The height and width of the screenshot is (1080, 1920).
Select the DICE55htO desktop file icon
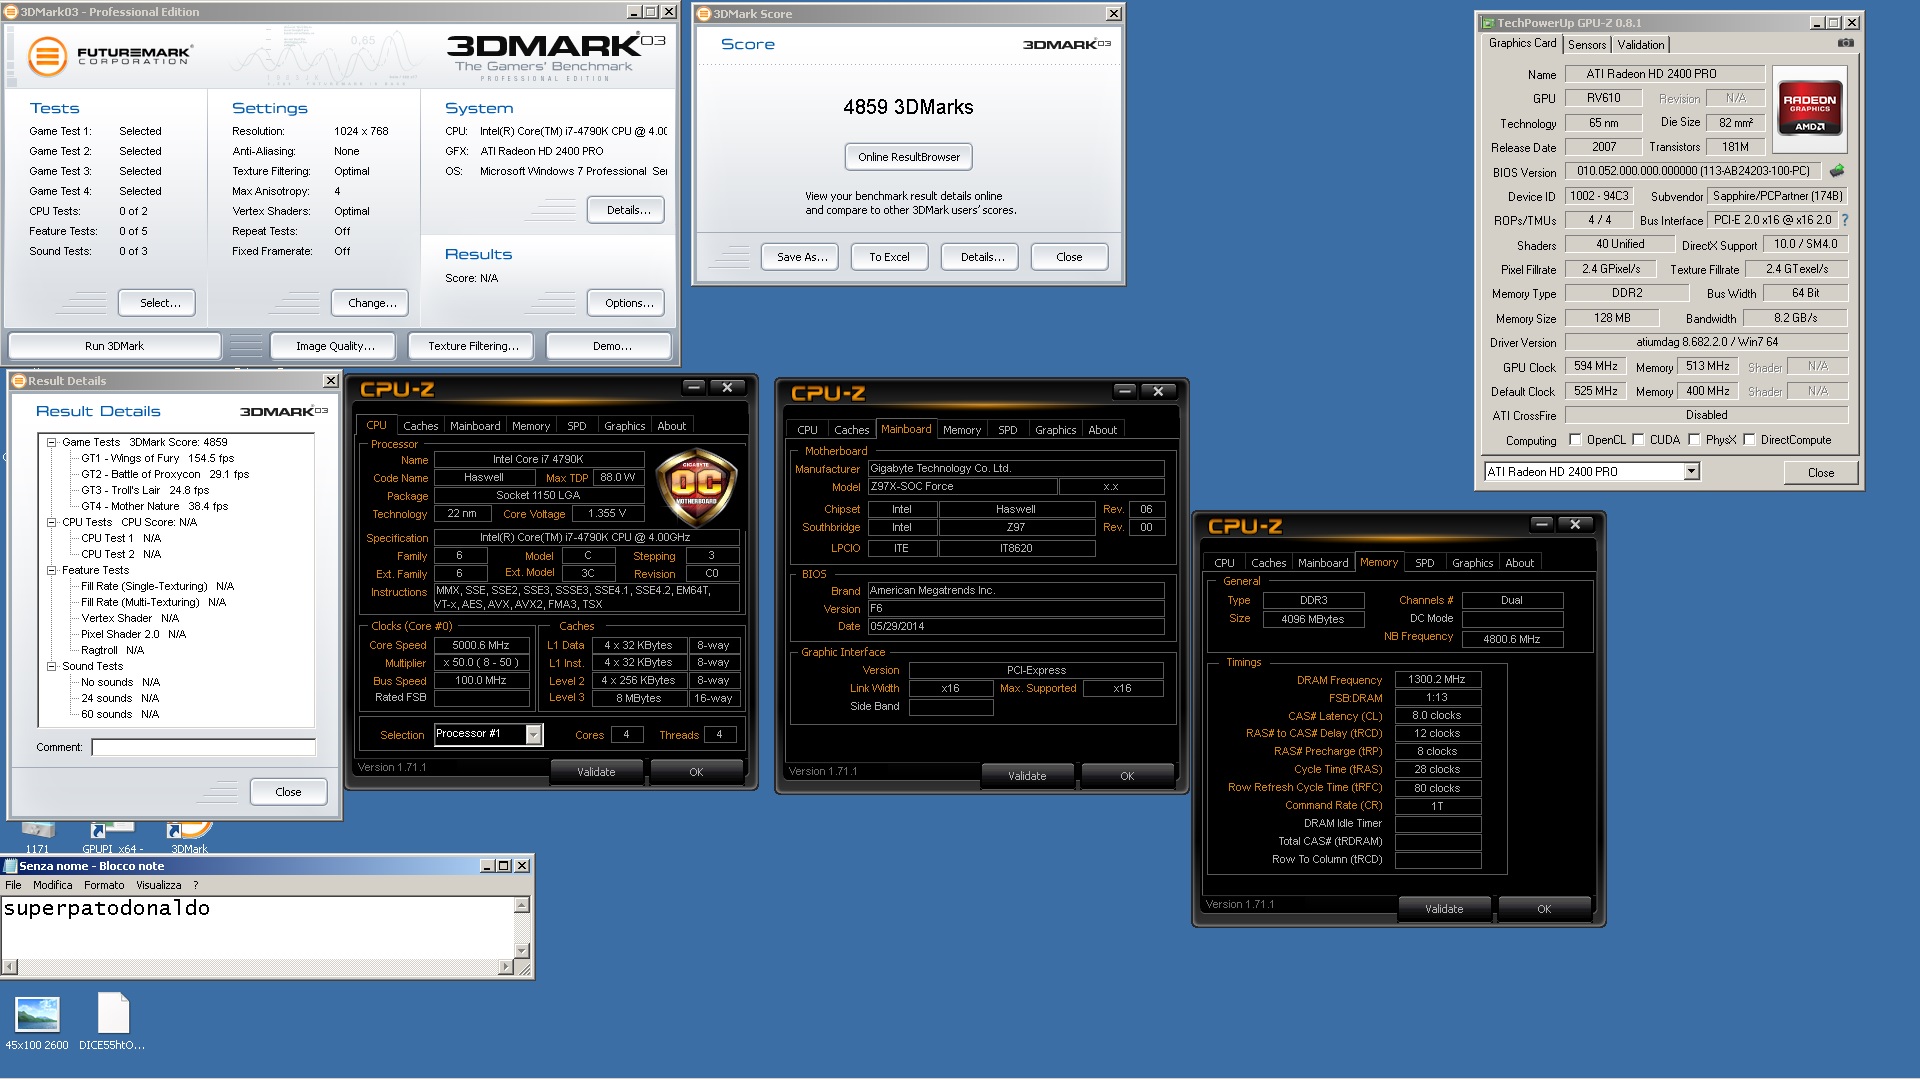(113, 1022)
